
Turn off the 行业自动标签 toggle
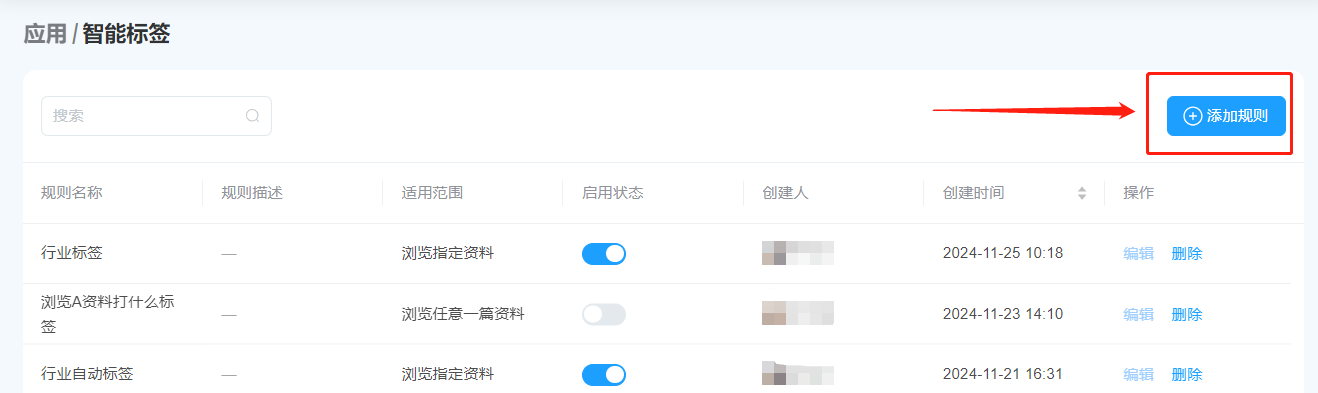(x=604, y=374)
